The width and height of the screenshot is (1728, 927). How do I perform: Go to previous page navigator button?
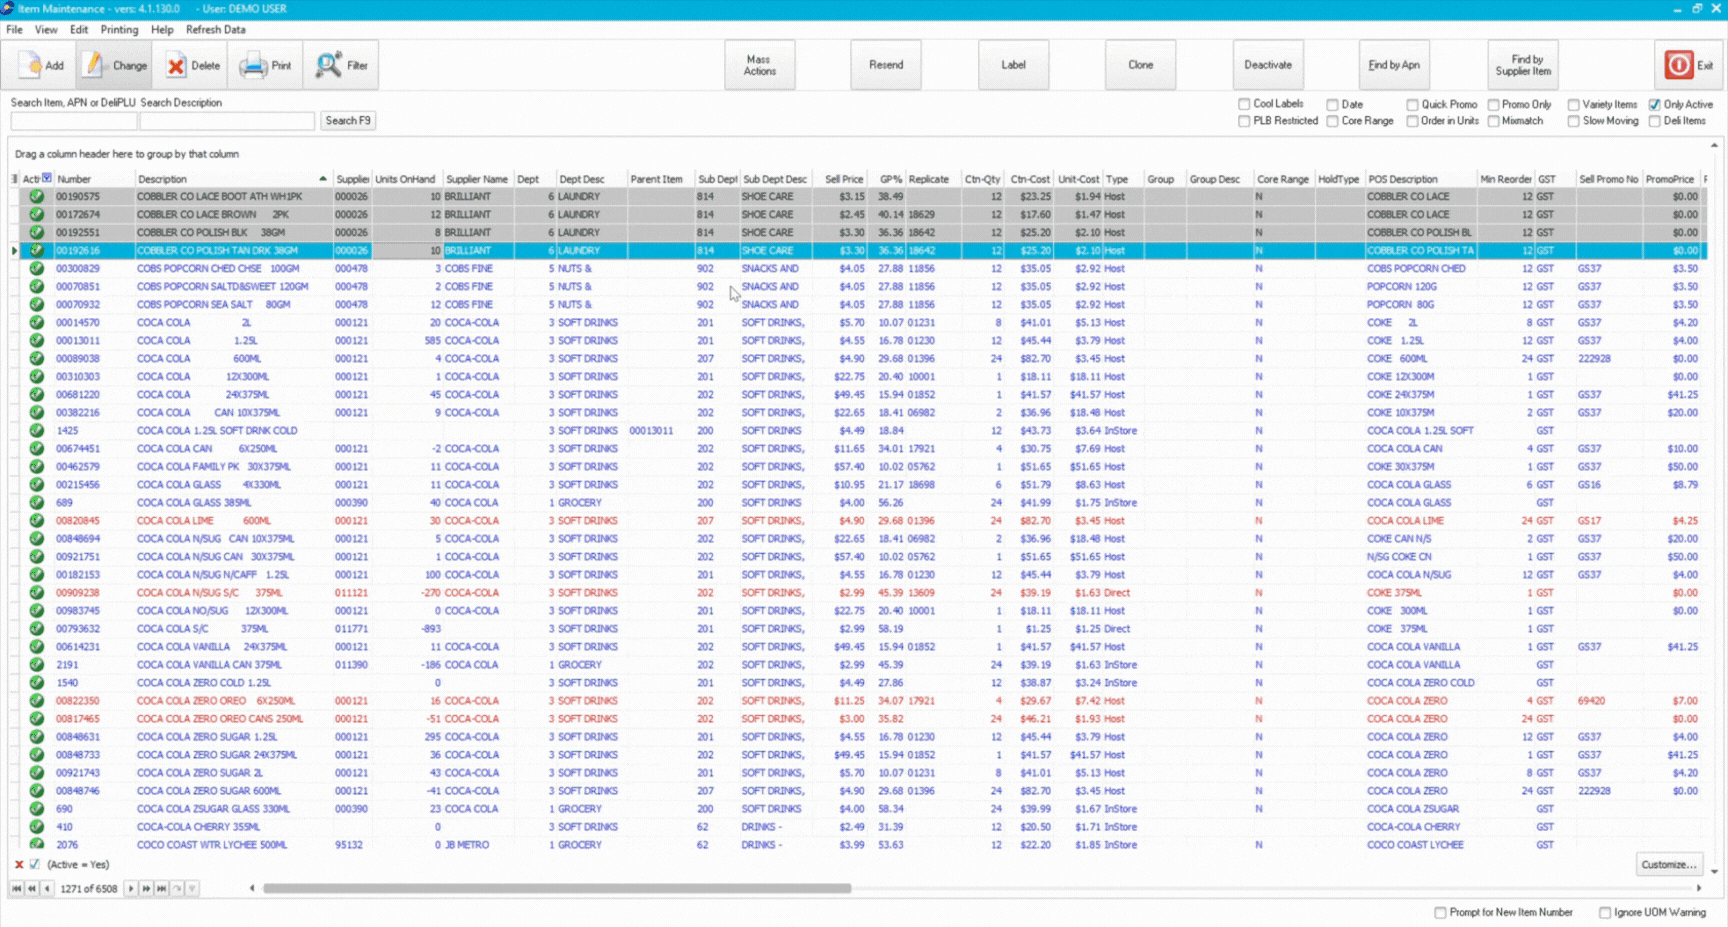pos(32,888)
